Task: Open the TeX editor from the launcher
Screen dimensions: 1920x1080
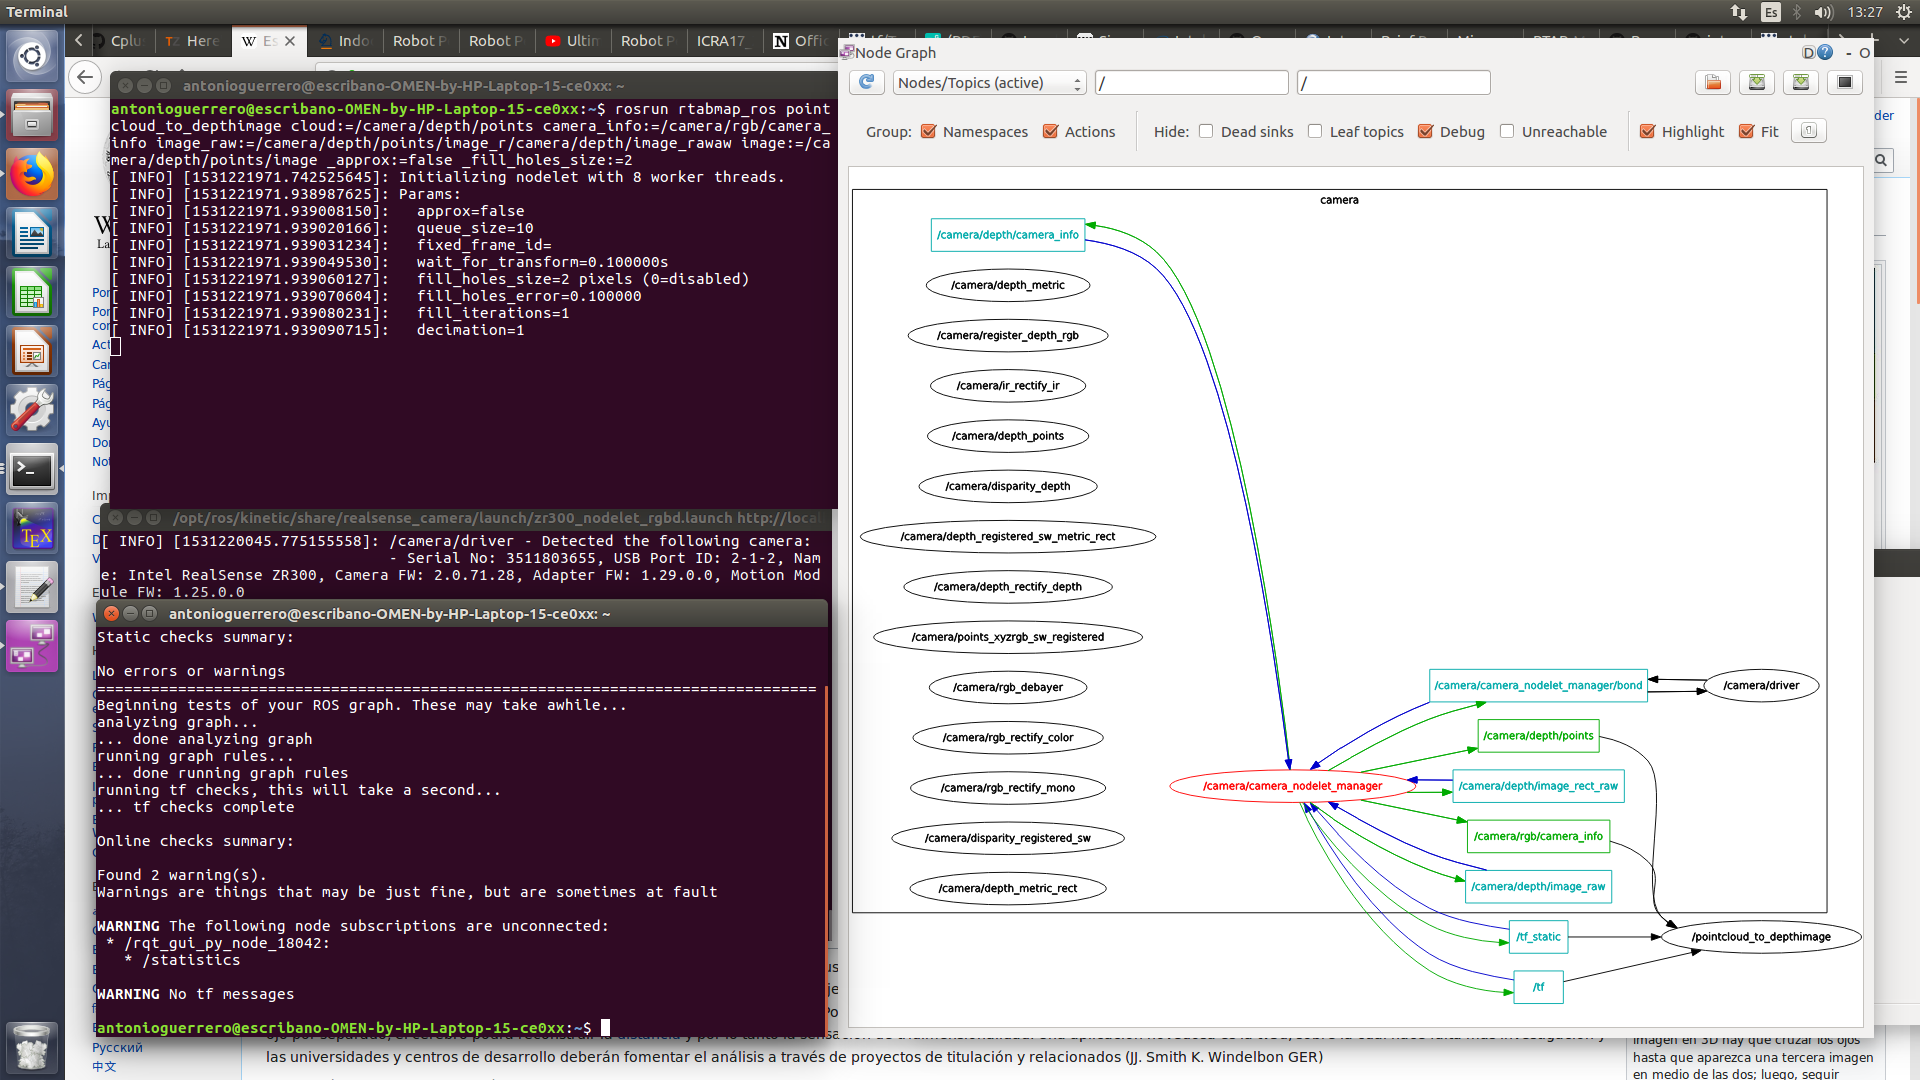Action: (33, 528)
